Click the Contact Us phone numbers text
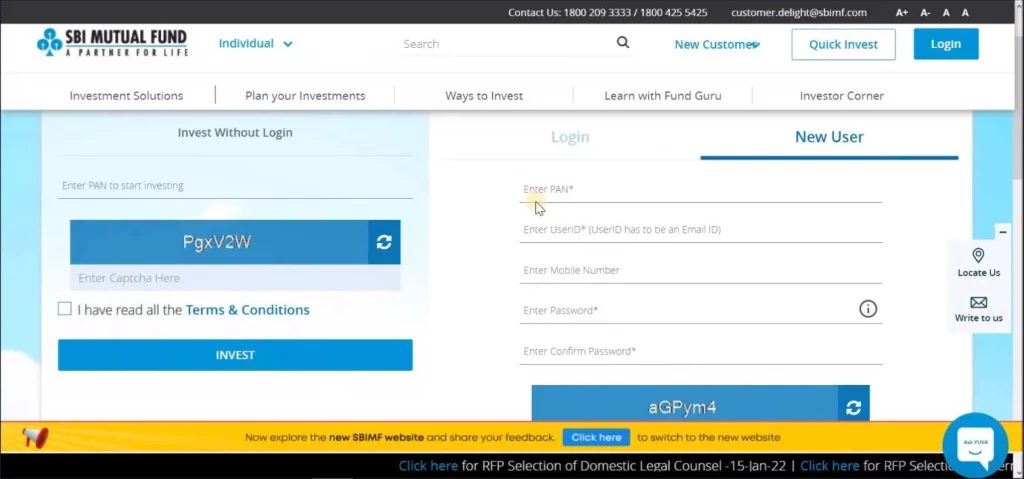Viewport: 1024px width, 479px height. (607, 12)
